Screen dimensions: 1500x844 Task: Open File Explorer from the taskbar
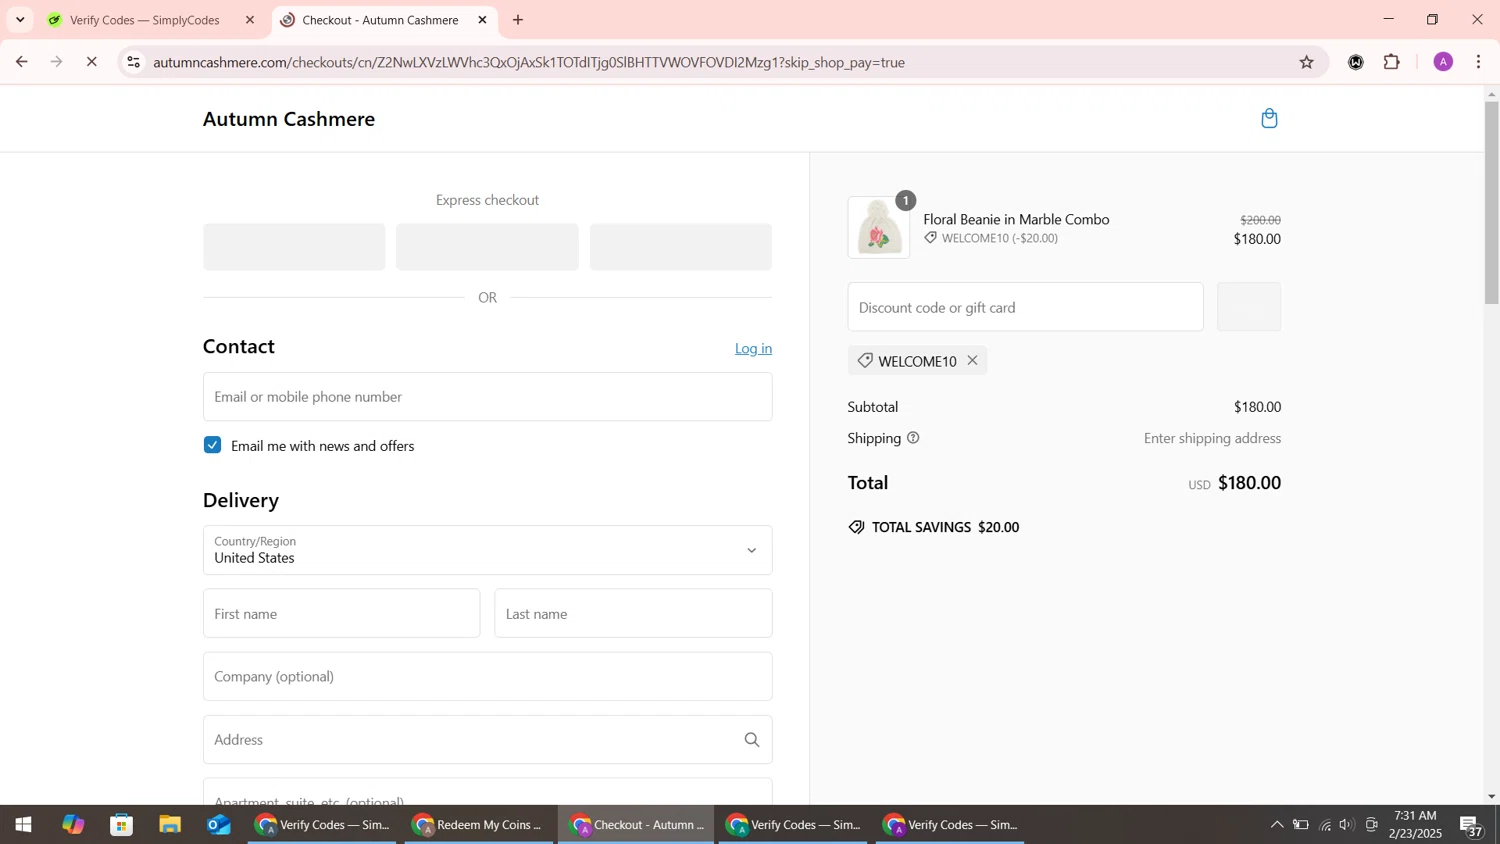170,825
